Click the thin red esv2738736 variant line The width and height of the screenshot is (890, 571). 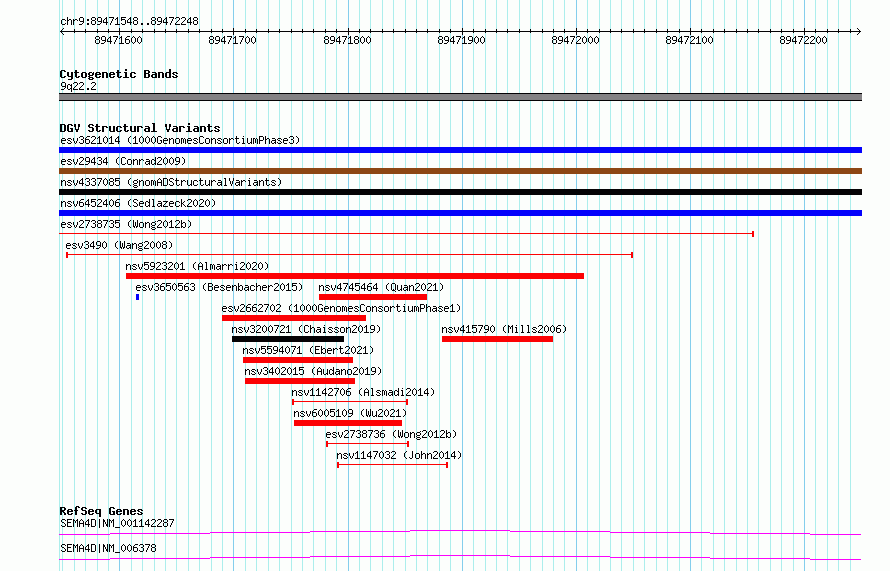pos(368,444)
